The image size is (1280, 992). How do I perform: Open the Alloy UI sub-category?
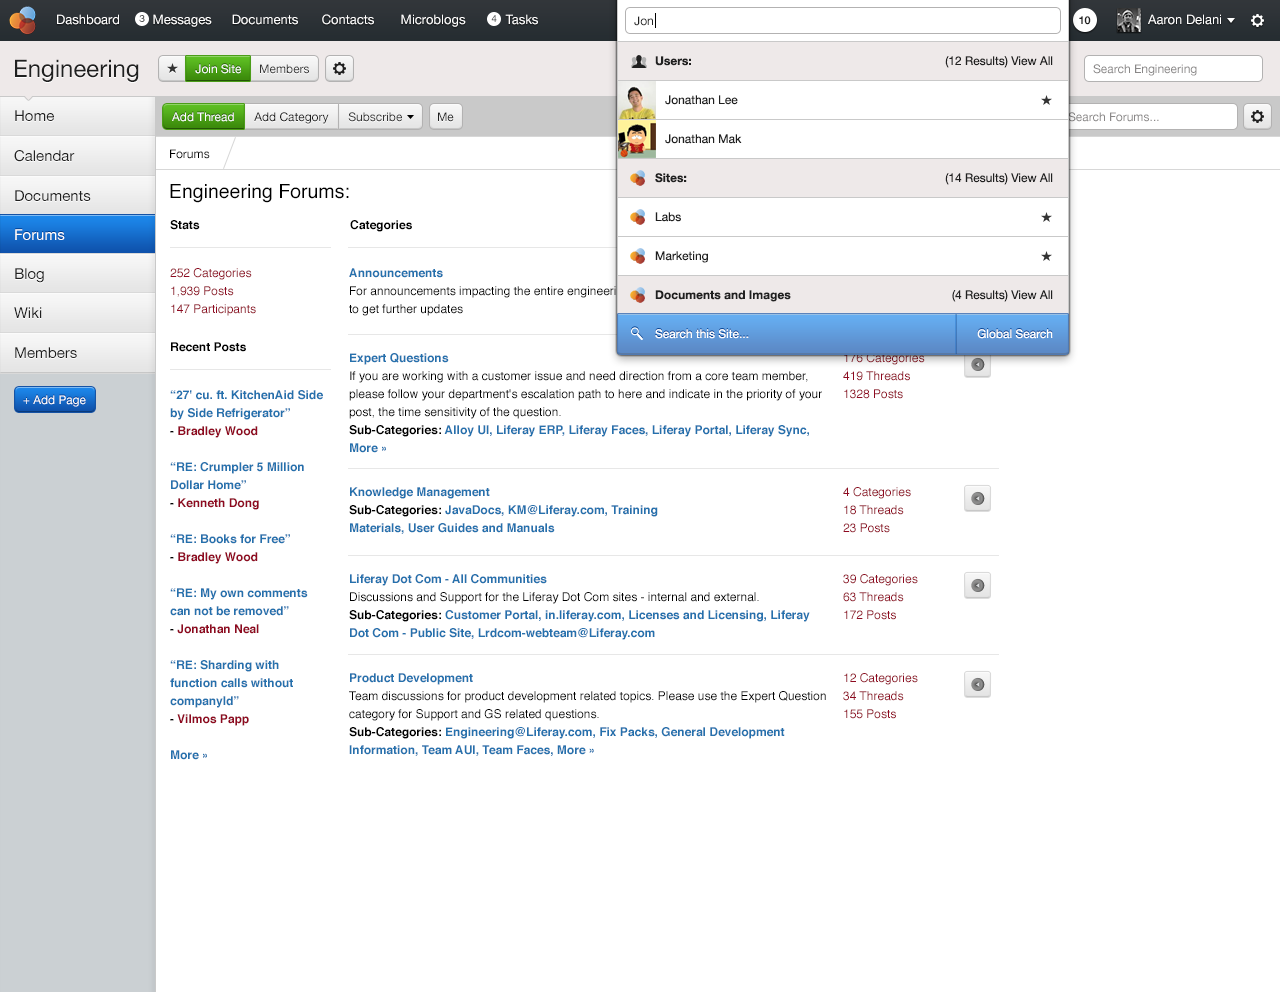click(467, 430)
